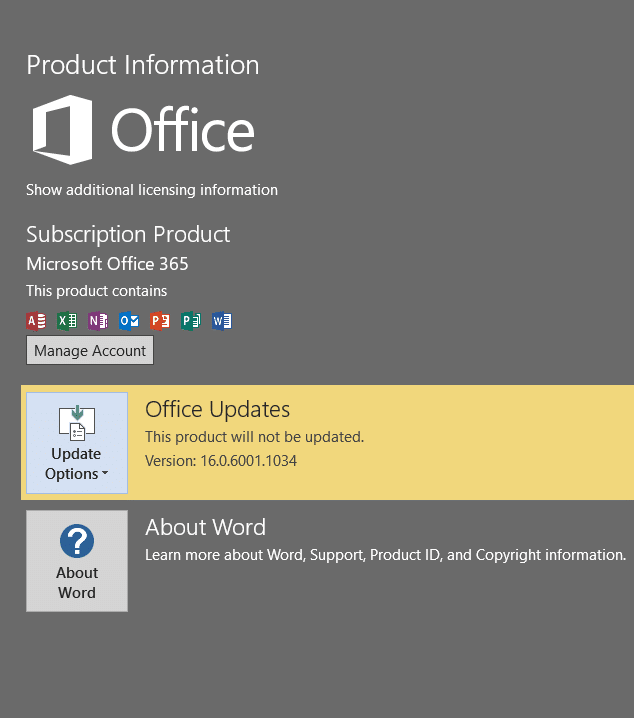634x718 pixels.
Task: Click the Outlook app icon
Action: 129,321
